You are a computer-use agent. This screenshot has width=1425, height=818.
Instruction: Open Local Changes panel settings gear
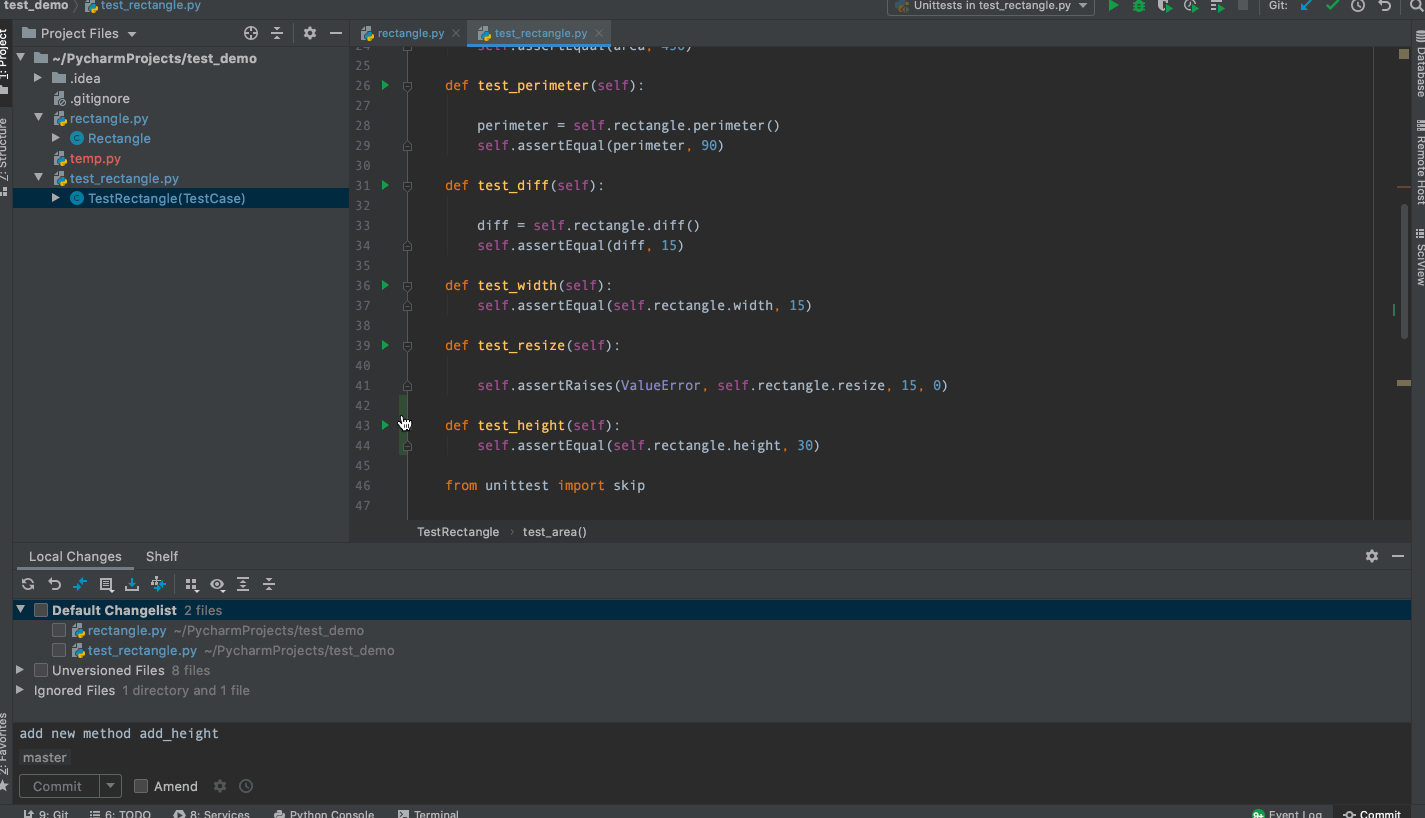[1372, 556]
